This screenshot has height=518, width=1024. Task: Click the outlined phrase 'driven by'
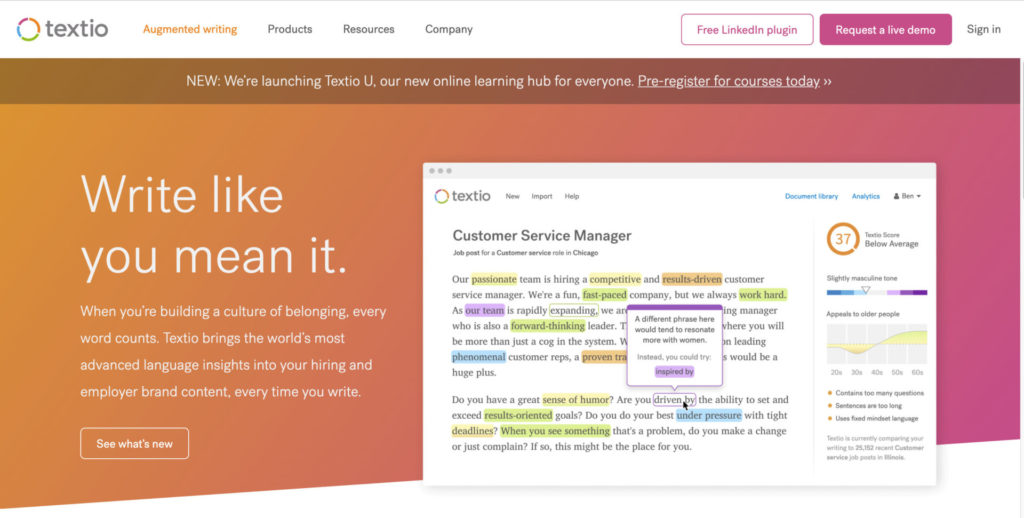point(675,400)
